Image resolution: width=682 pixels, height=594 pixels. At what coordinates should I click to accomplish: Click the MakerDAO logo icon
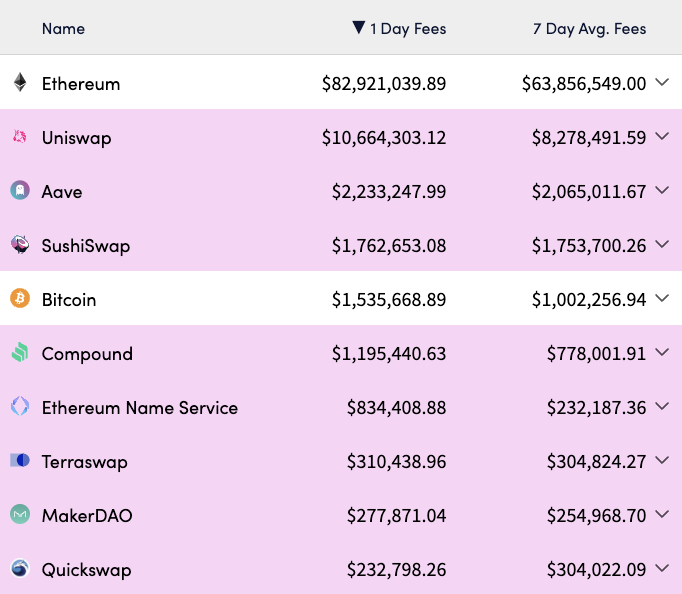20,514
